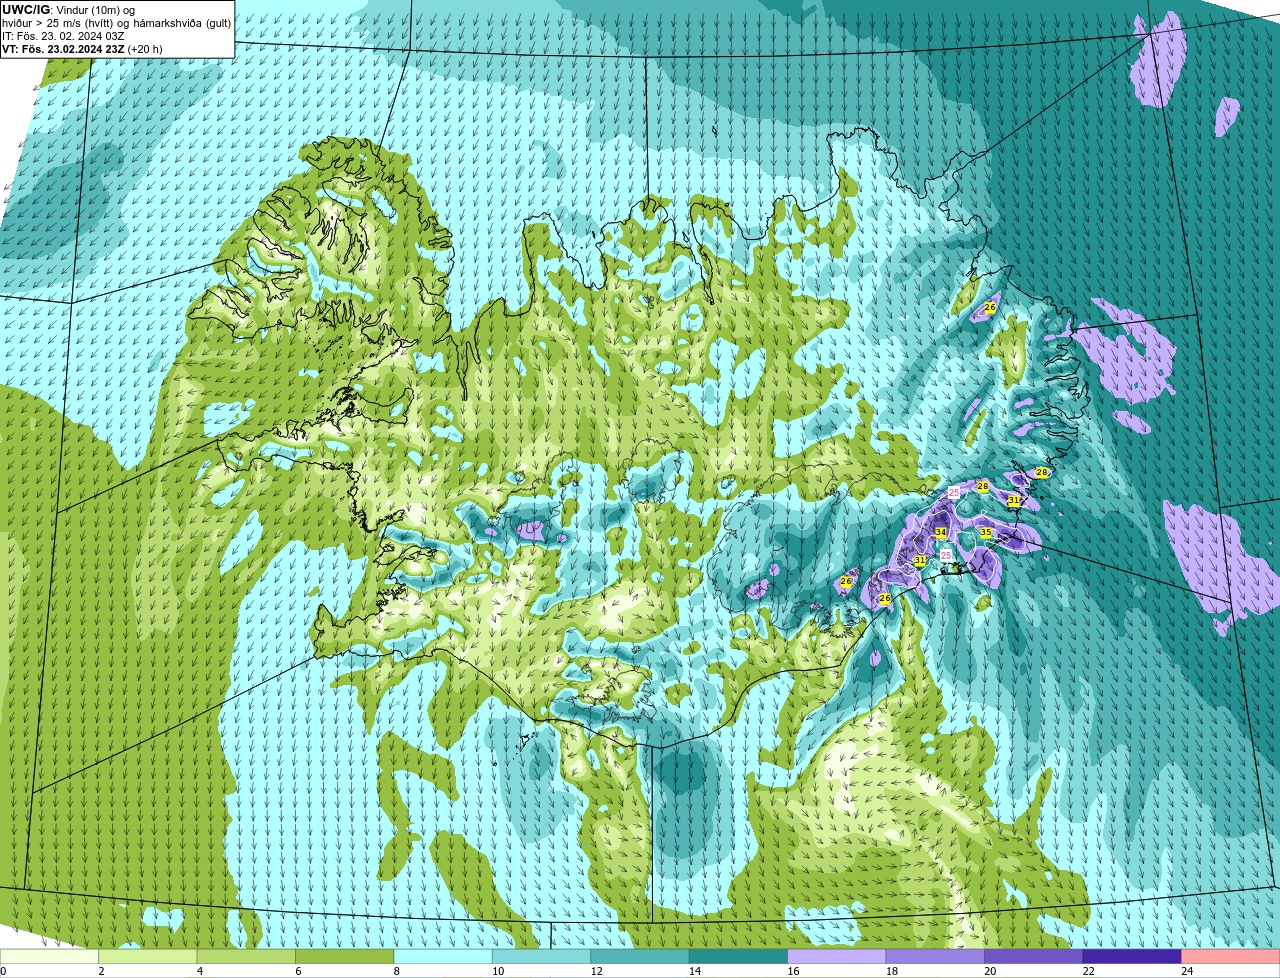
Task: Select valid time "VT: Fös. 23.02.2024 23Z (+20 h)"
Action: [x=82, y=49]
